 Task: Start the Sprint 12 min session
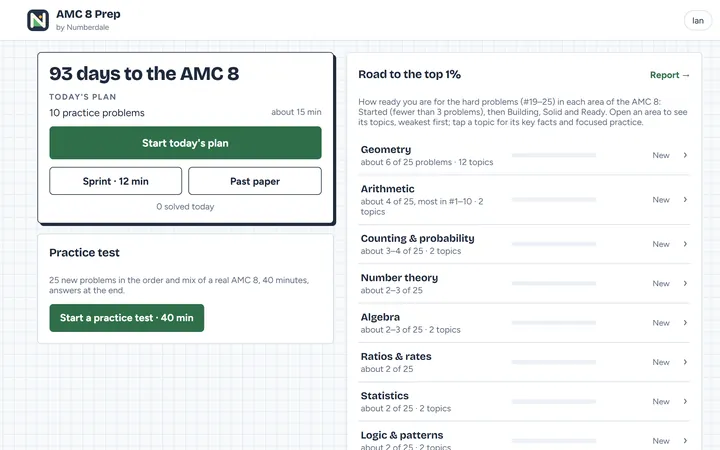coord(116,181)
